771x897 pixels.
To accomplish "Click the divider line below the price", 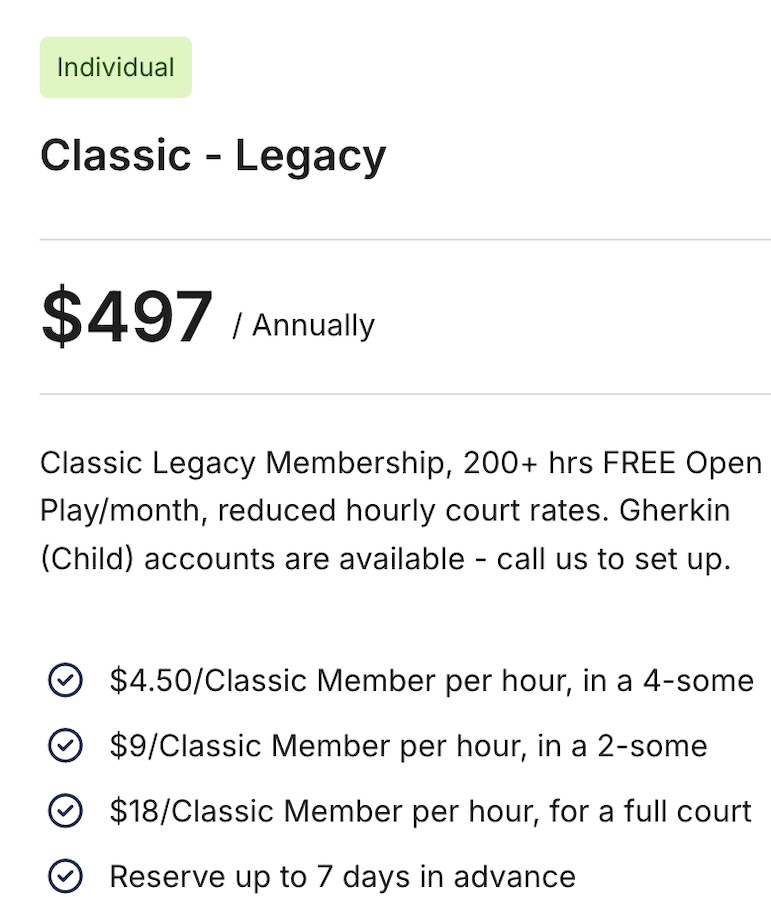I will click(x=404, y=394).
